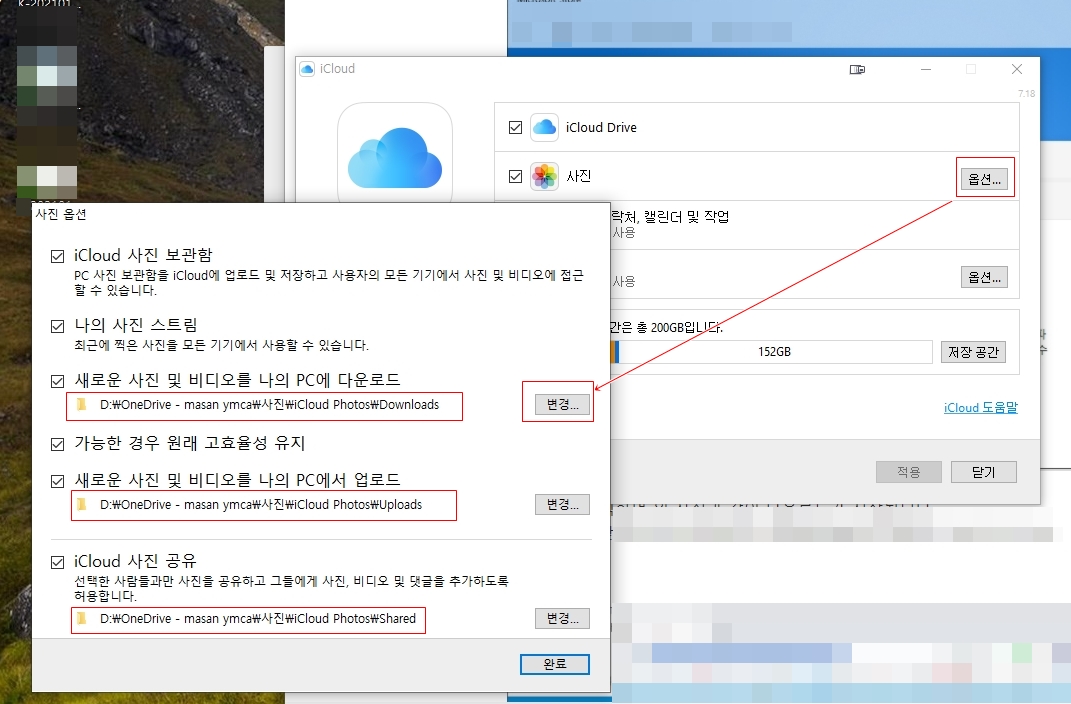Select the iCloud Photos\Shared path text
This screenshot has height=704, width=1071.
click(x=258, y=619)
